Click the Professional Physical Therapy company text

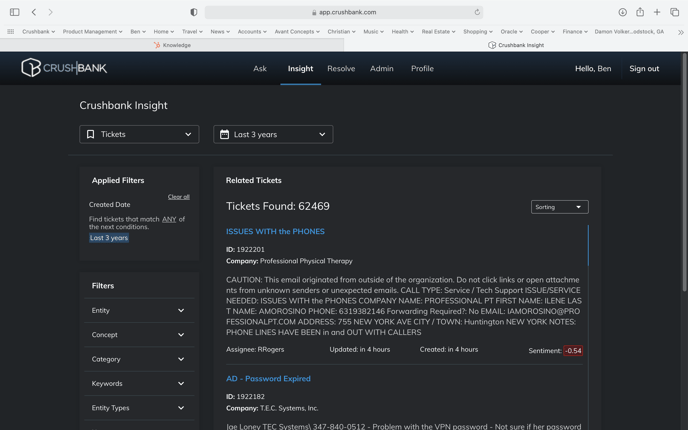306,261
